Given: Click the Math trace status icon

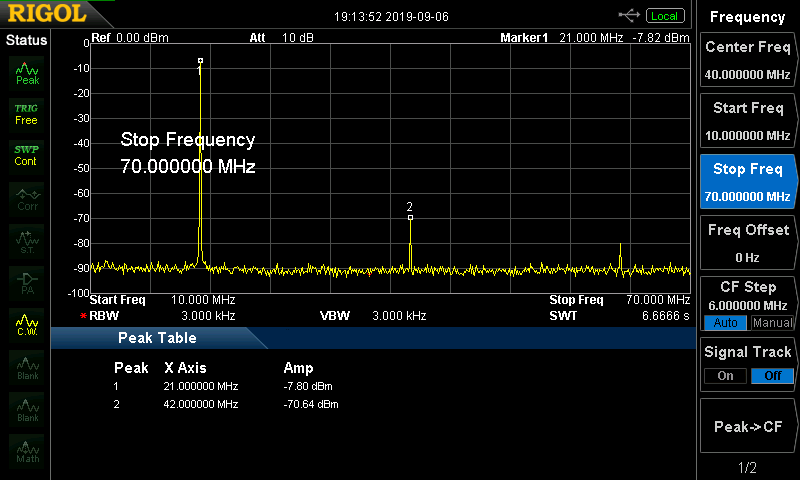Looking at the screenshot, I should point(27,450).
